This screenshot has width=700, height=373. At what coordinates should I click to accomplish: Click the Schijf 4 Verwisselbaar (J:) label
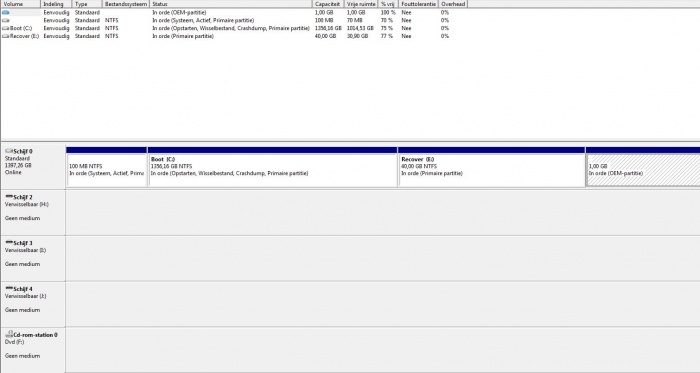point(25,296)
